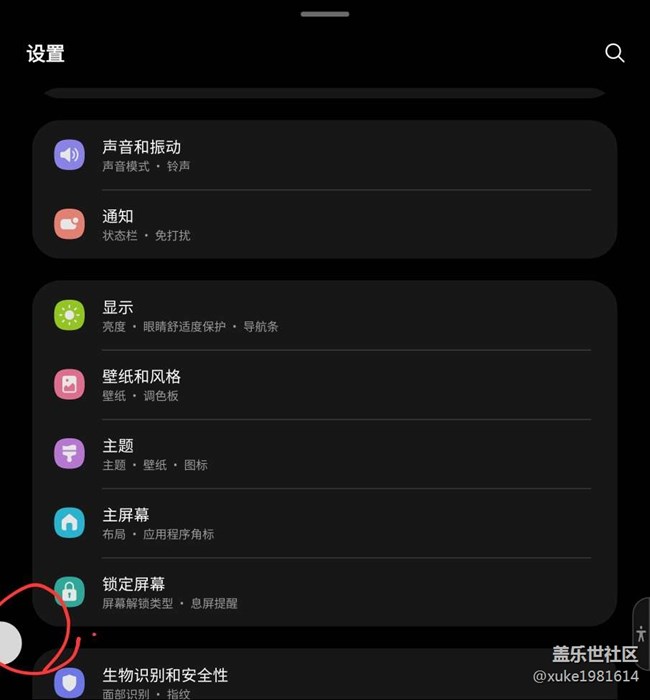The height and width of the screenshot is (700, 650).
Task: Open 通知 settings entry
Action: (x=325, y=225)
